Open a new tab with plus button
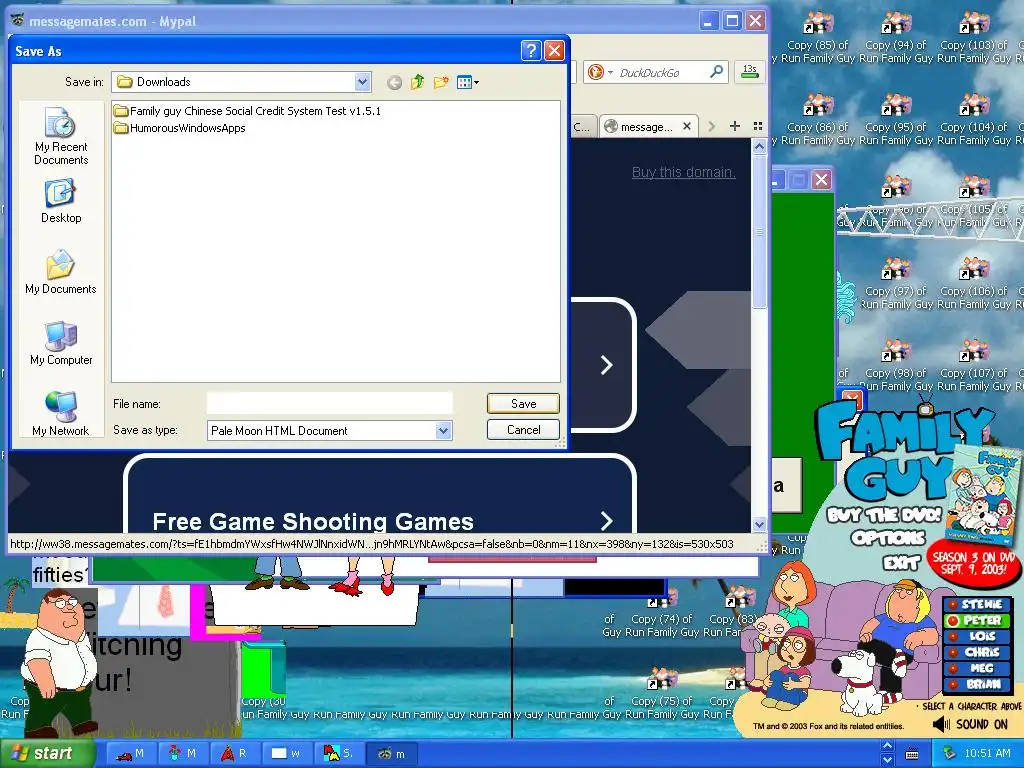The width and height of the screenshot is (1024, 768). 735,126
